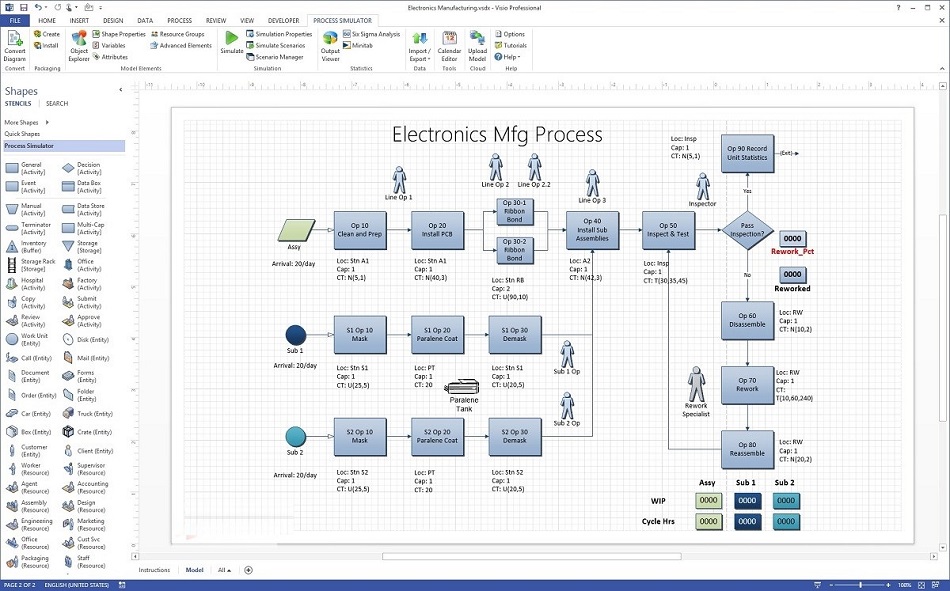This screenshot has width=950, height=591.
Task: Switch to the SEARCH tab in Shapes
Action: [57, 104]
